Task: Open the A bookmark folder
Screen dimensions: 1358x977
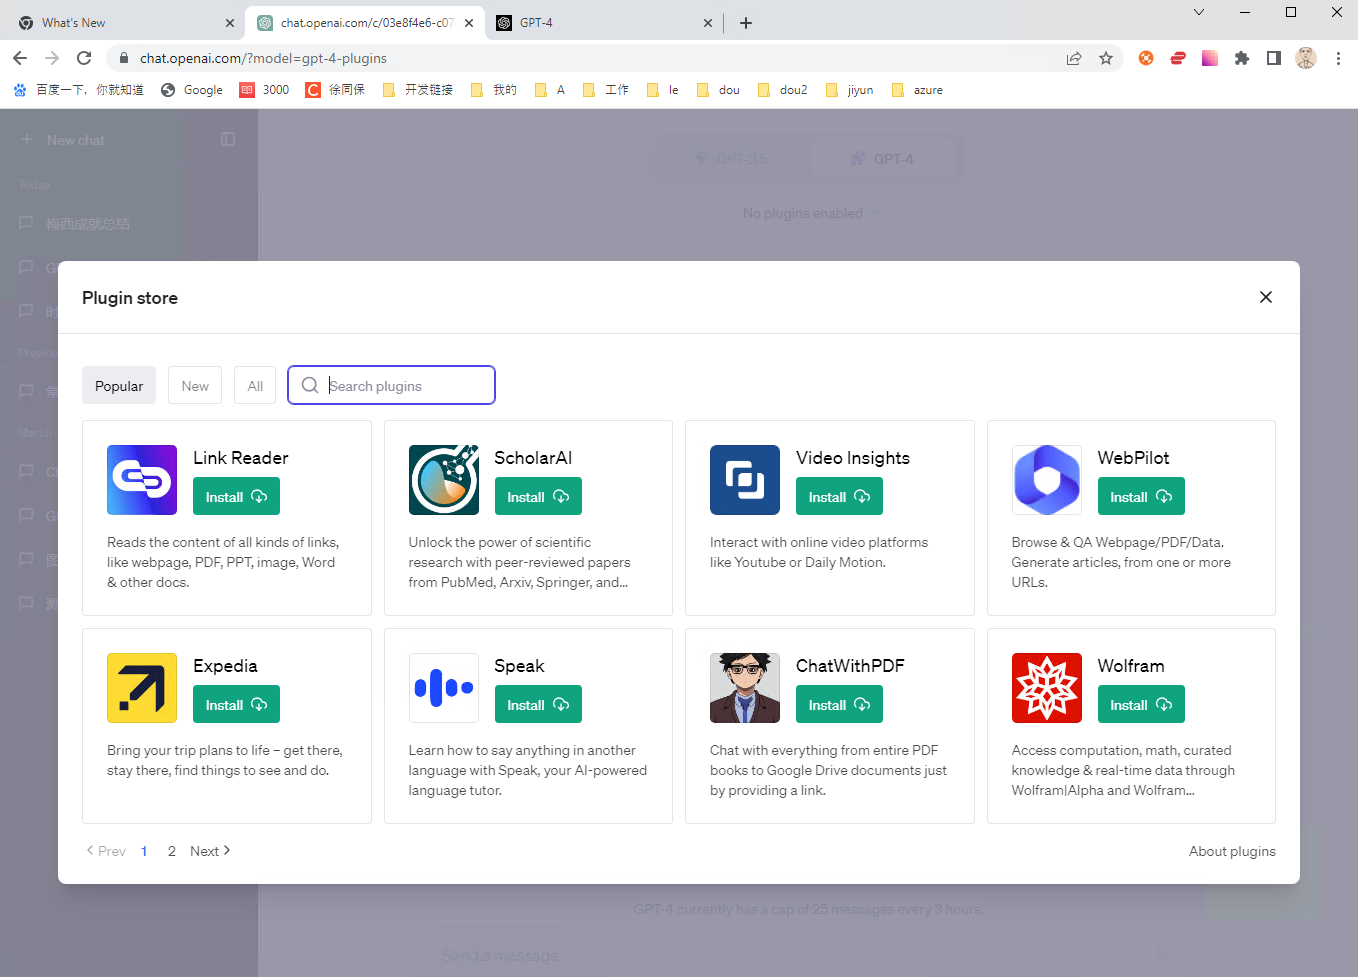Action: click(550, 90)
